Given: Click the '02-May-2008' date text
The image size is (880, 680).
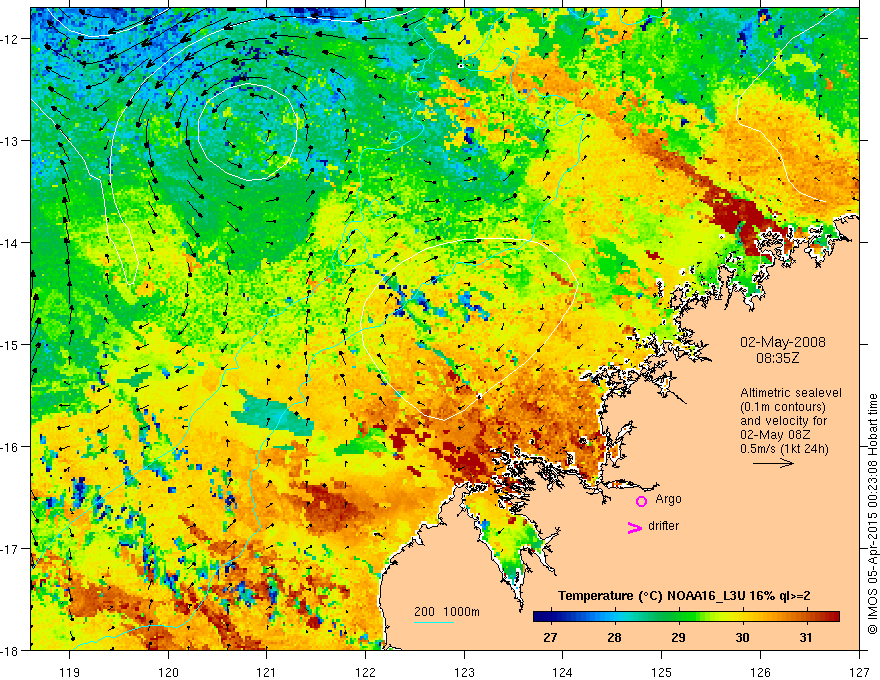Looking at the screenshot, I should 783,342.
